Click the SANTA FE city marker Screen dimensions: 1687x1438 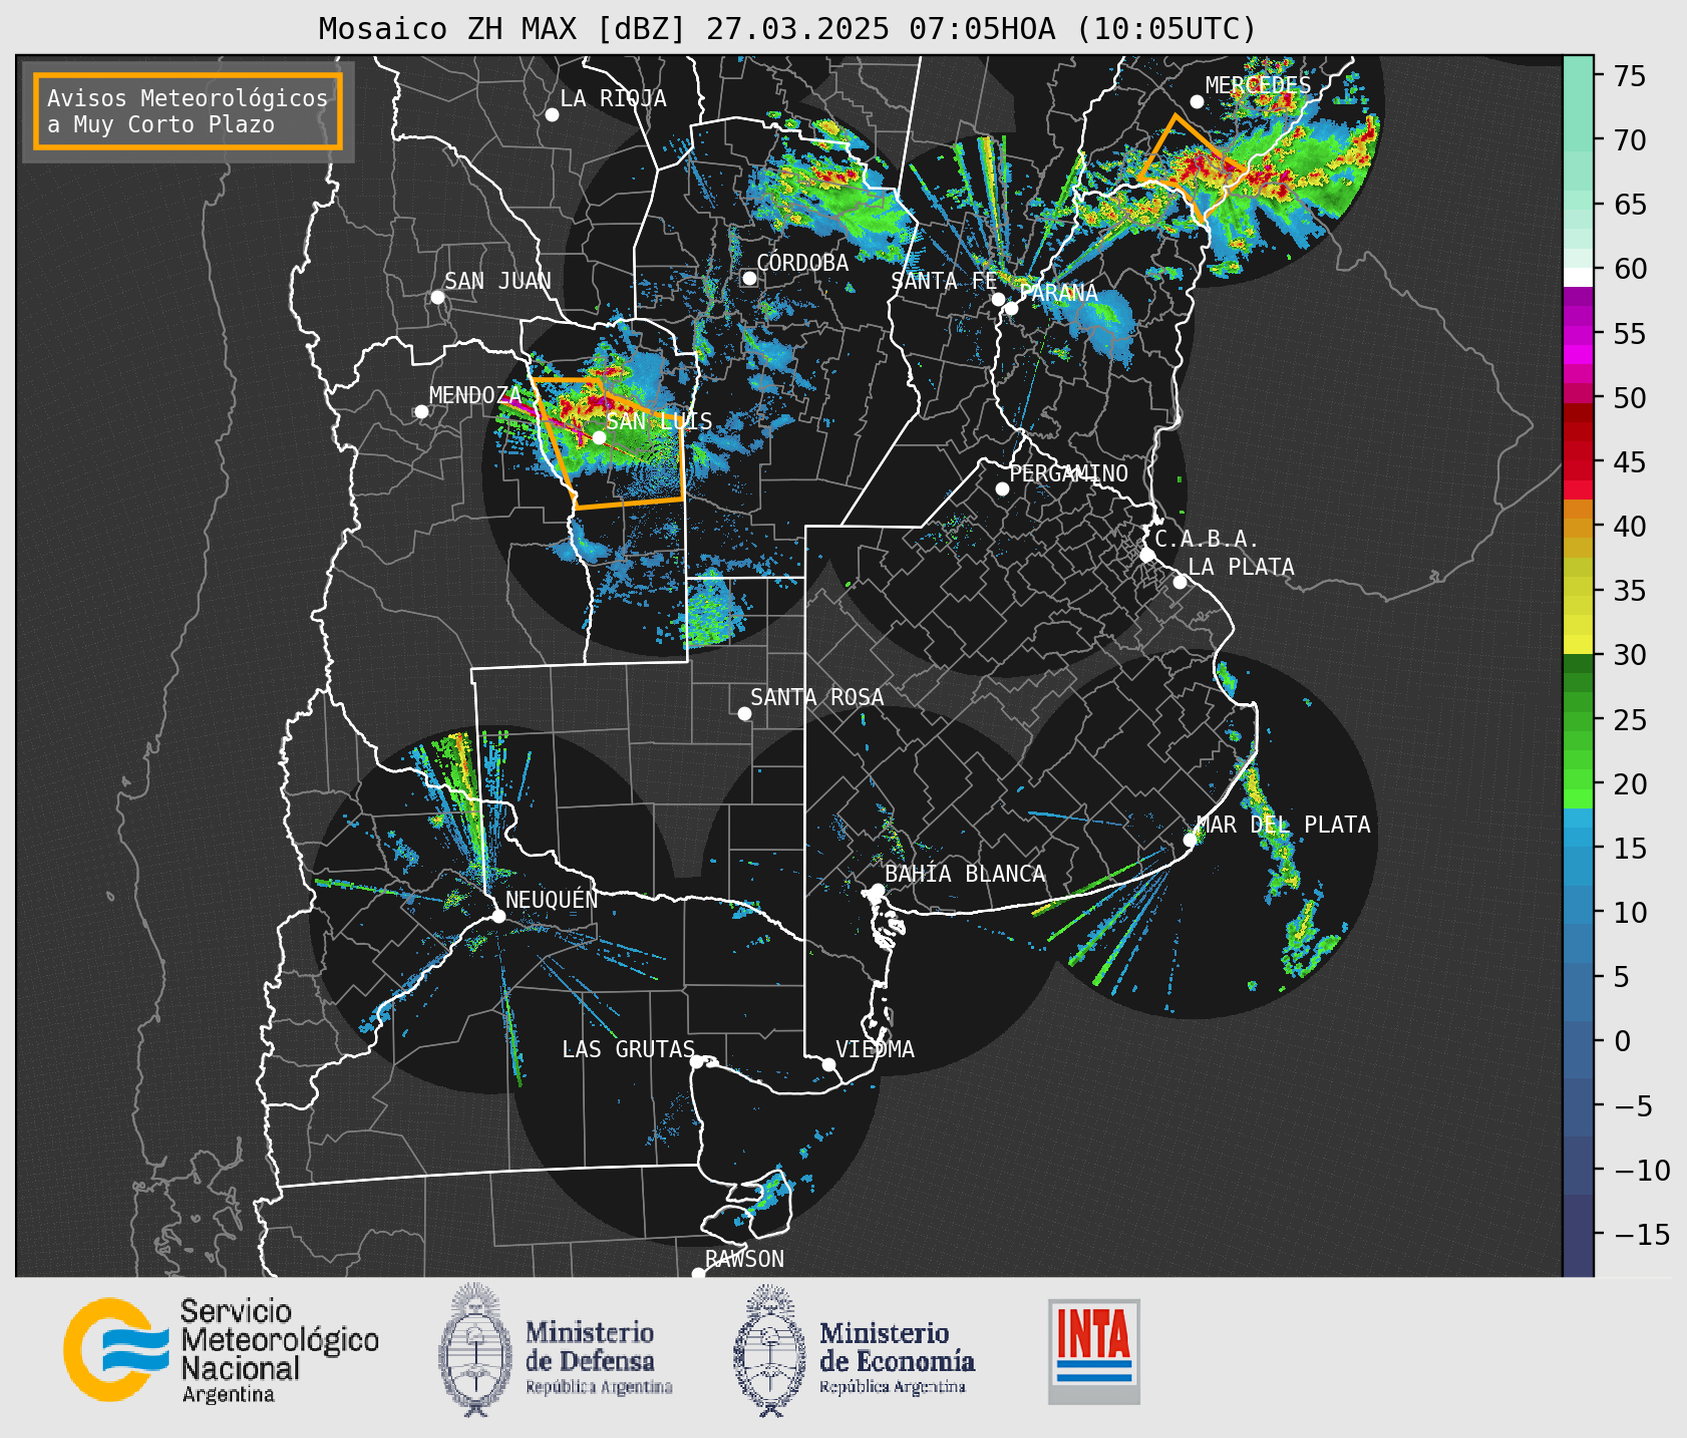[x=998, y=299]
